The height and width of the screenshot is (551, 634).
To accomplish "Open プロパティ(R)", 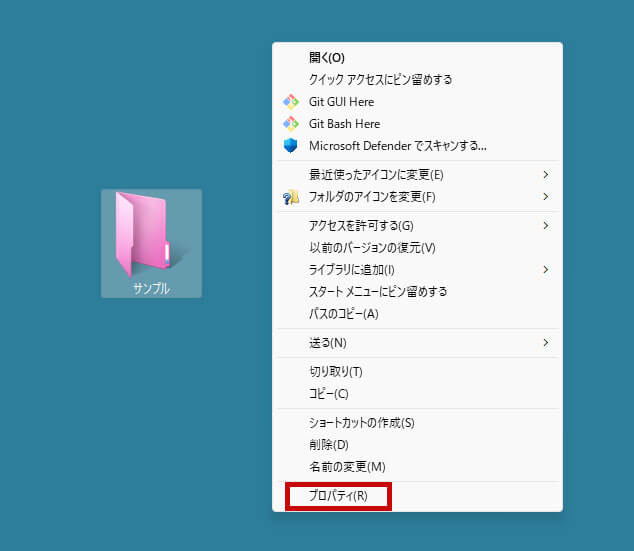I will pos(417,496).
